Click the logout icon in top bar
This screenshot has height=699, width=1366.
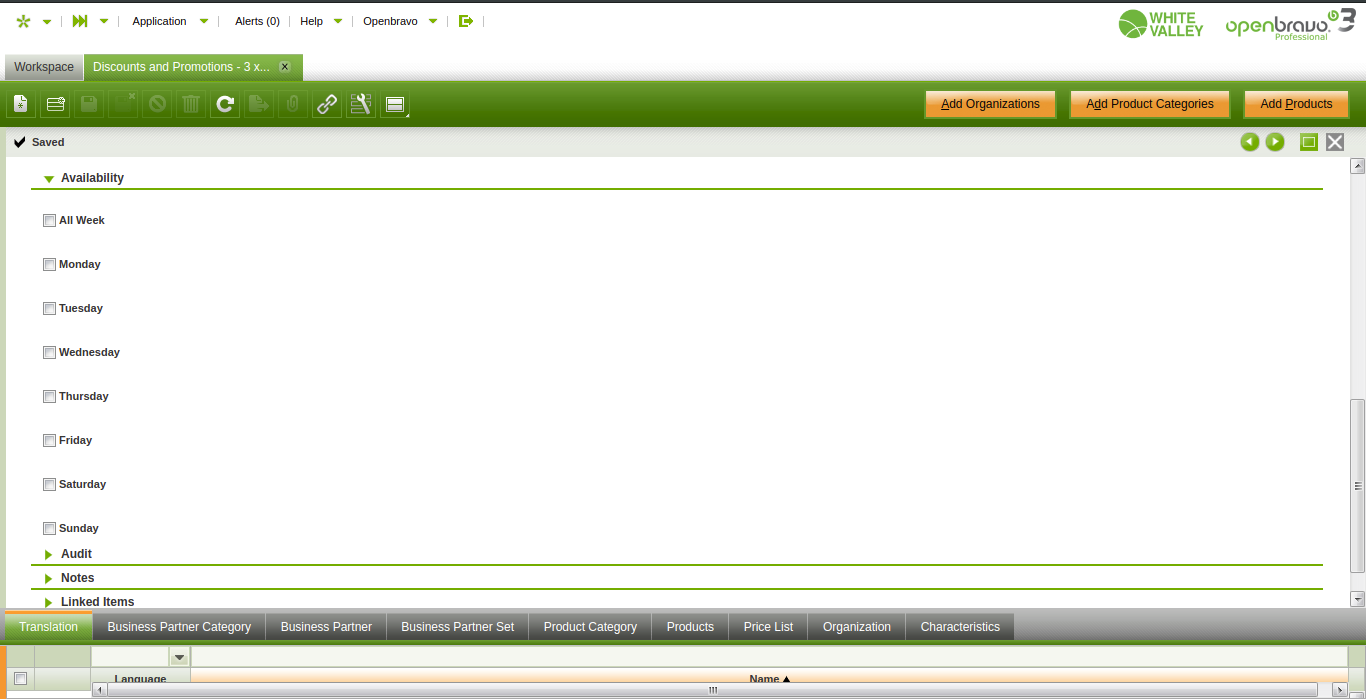click(466, 21)
